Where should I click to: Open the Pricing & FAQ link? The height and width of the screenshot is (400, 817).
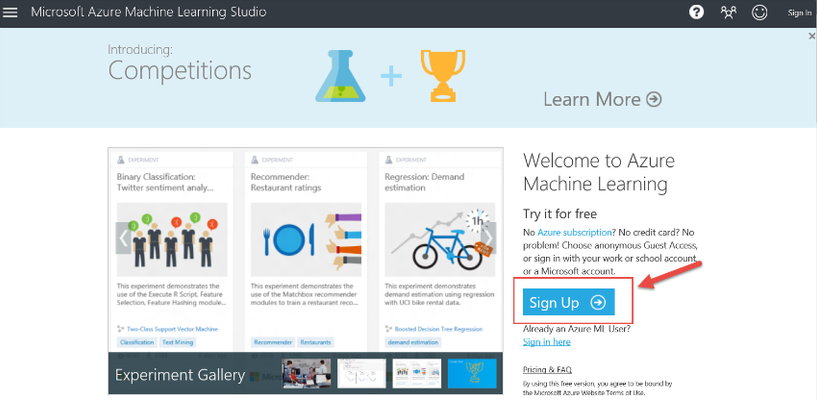click(547, 370)
